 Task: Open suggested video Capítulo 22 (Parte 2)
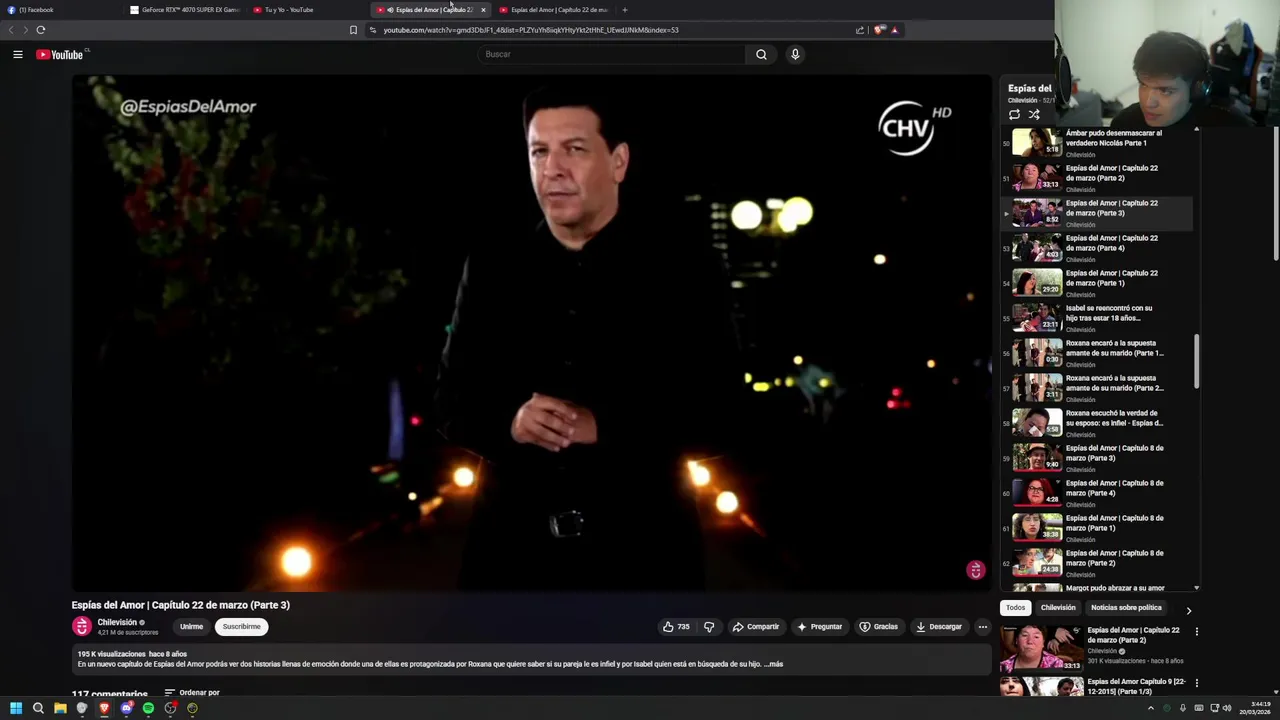point(1092,647)
